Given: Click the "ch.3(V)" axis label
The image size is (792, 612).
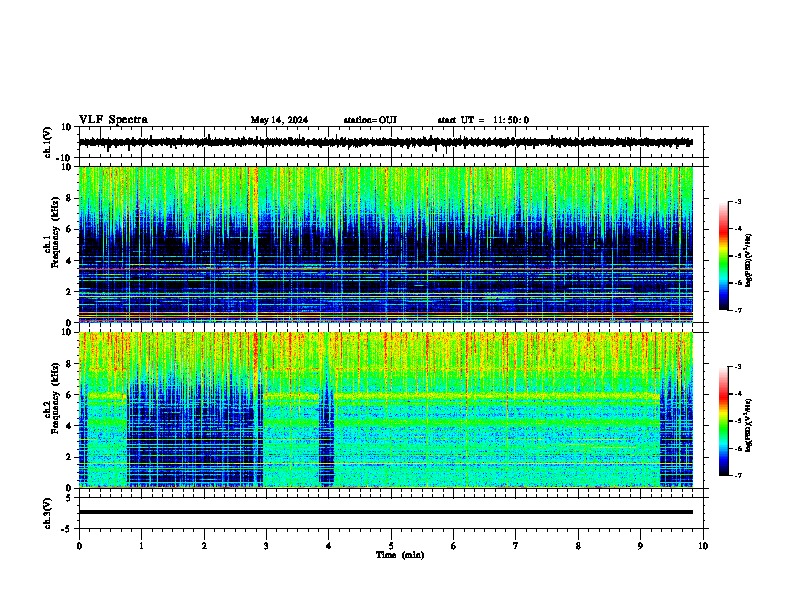Looking at the screenshot, I should pos(48,513).
